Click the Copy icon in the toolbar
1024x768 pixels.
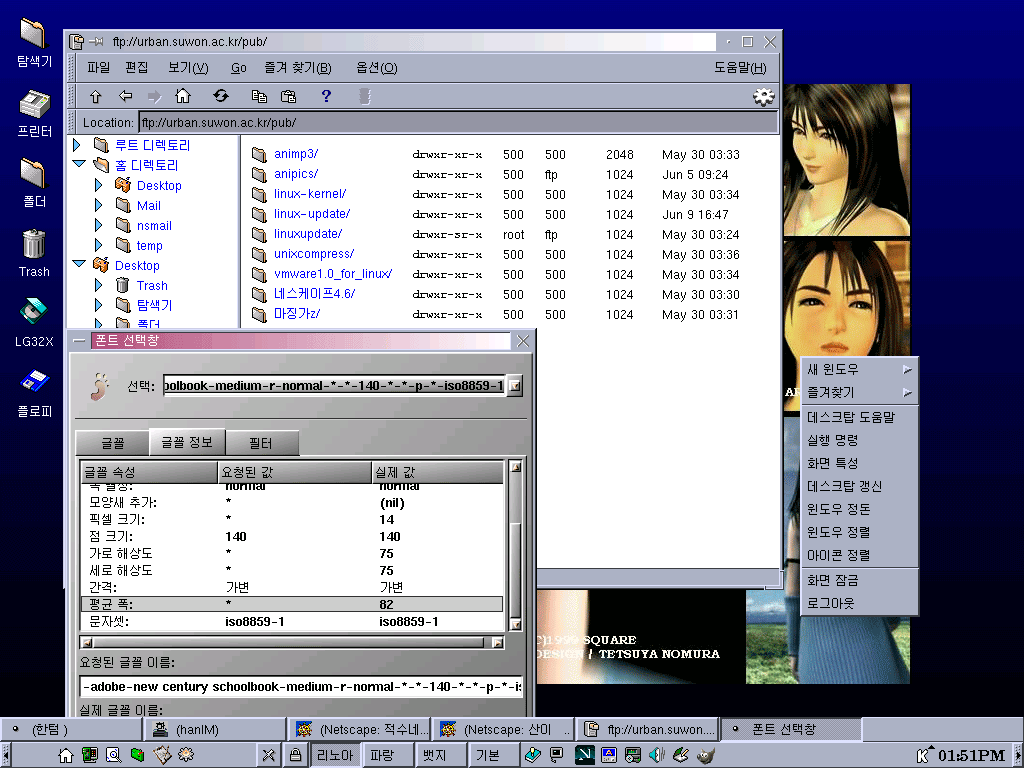coord(259,97)
